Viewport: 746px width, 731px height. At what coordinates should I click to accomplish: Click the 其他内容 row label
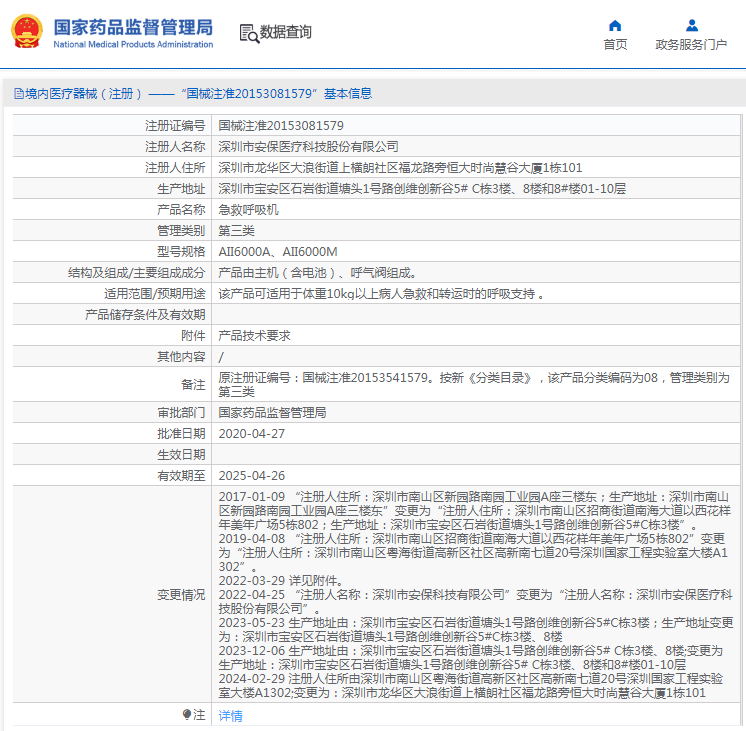tap(181, 356)
